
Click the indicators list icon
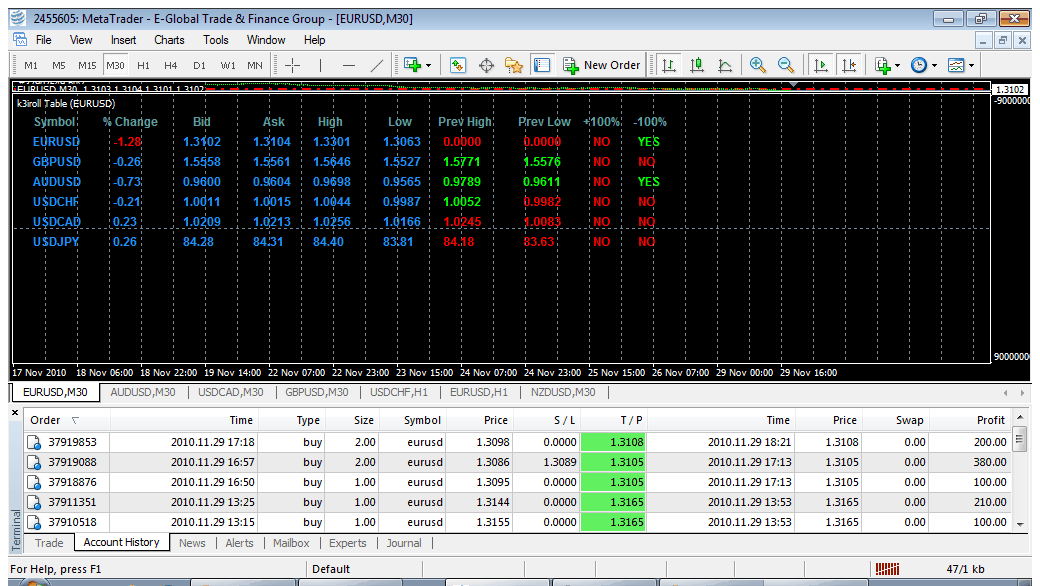click(x=882, y=65)
